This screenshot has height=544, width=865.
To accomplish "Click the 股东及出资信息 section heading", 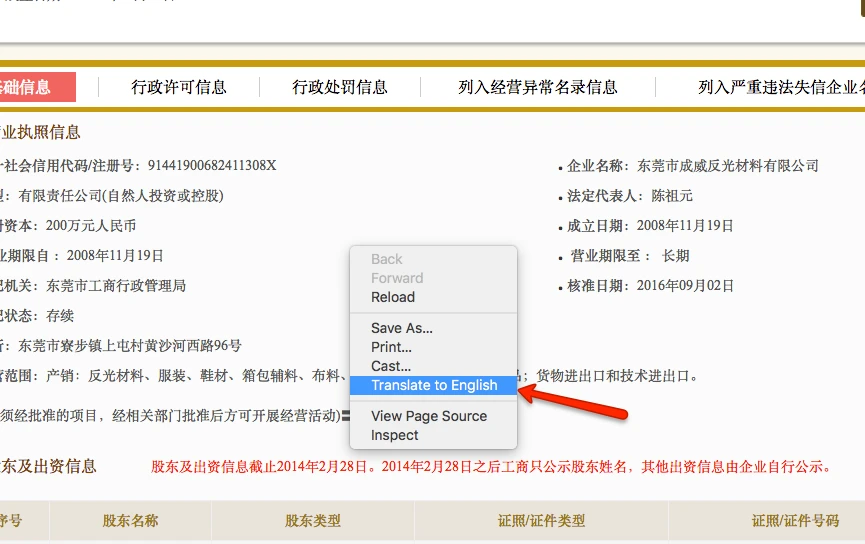I will 48,467.
